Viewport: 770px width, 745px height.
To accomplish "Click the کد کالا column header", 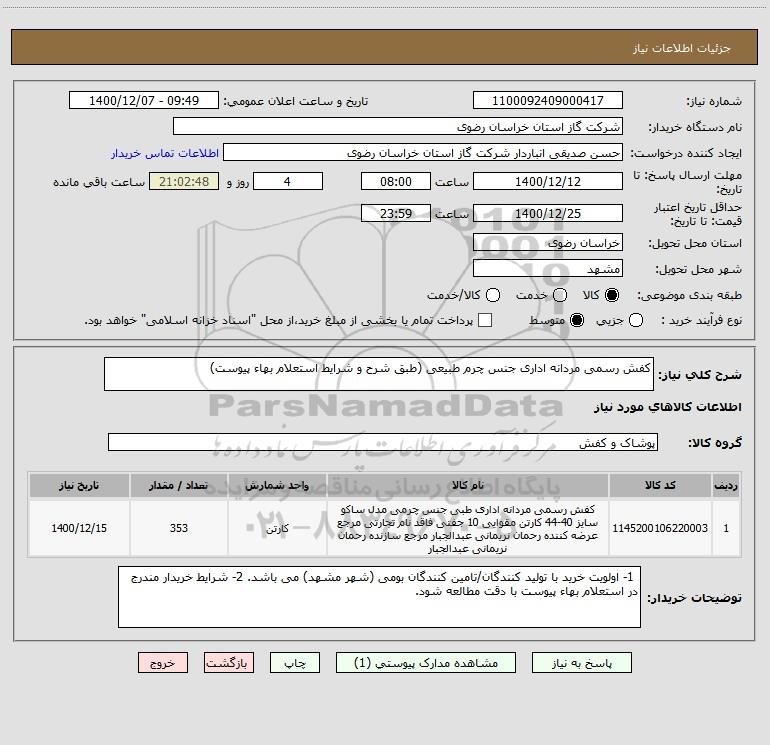I will (x=660, y=485).
